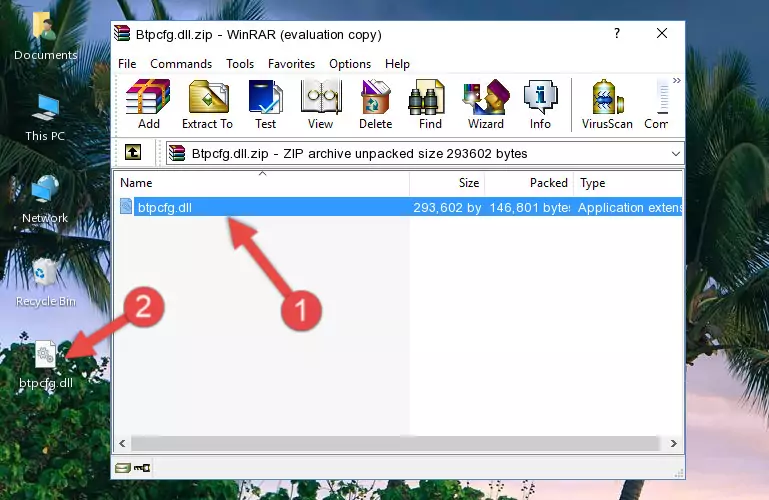Sort by the Name column header

[262, 183]
